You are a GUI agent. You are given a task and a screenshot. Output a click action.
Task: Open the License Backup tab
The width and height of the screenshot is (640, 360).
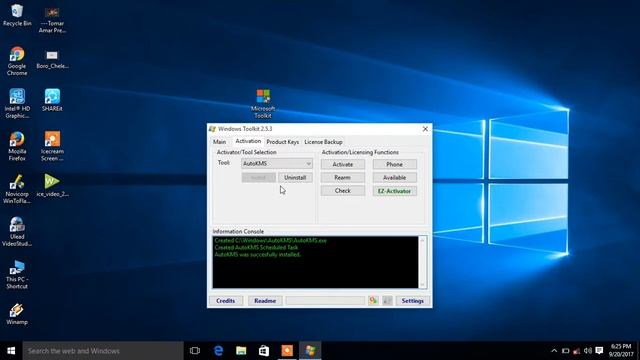tap(323, 142)
